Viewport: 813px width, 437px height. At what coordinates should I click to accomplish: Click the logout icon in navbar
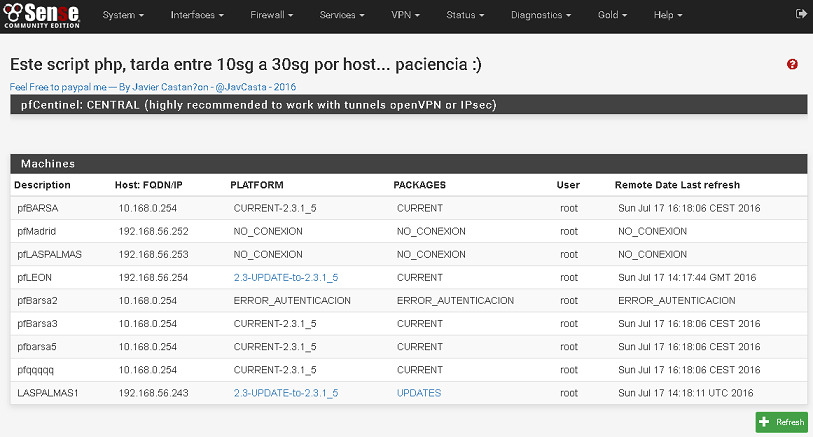coord(801,14)
